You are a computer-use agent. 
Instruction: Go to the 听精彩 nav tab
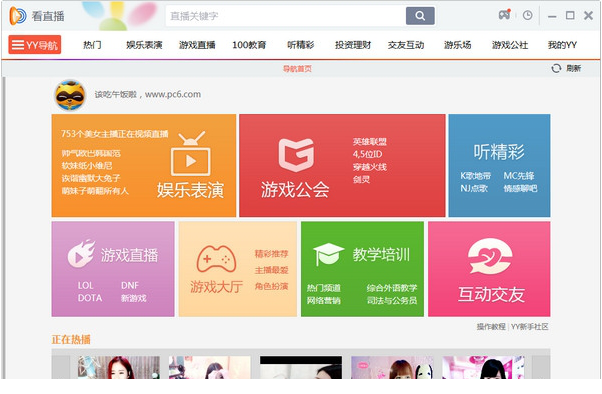pos(301,45)
